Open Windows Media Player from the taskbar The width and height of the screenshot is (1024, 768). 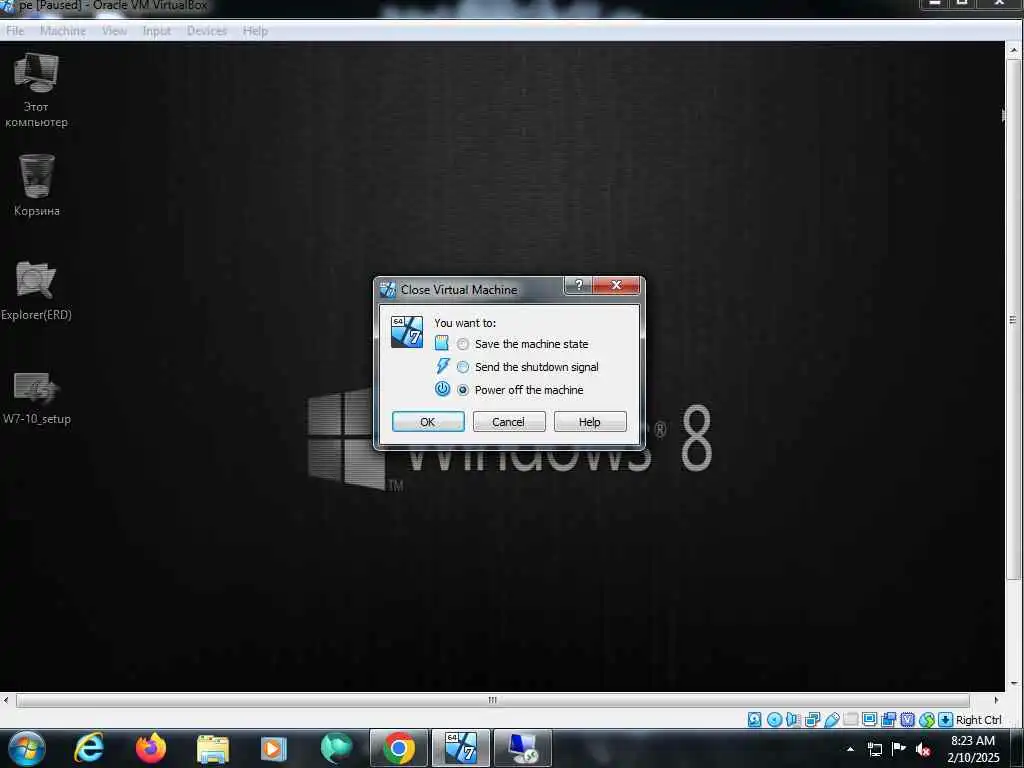click(274, 748)
